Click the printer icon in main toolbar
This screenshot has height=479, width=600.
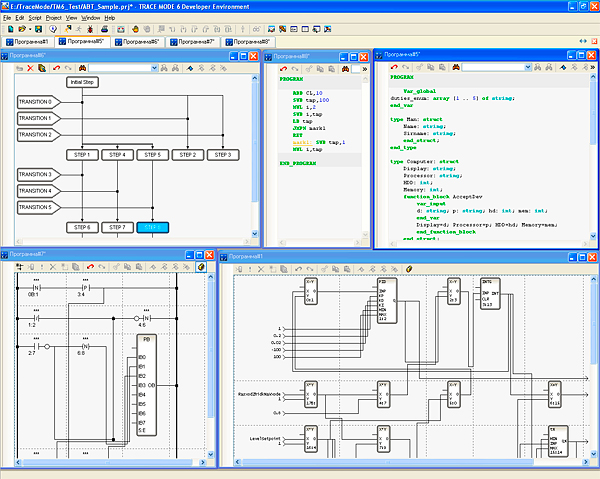coord(104,29)
